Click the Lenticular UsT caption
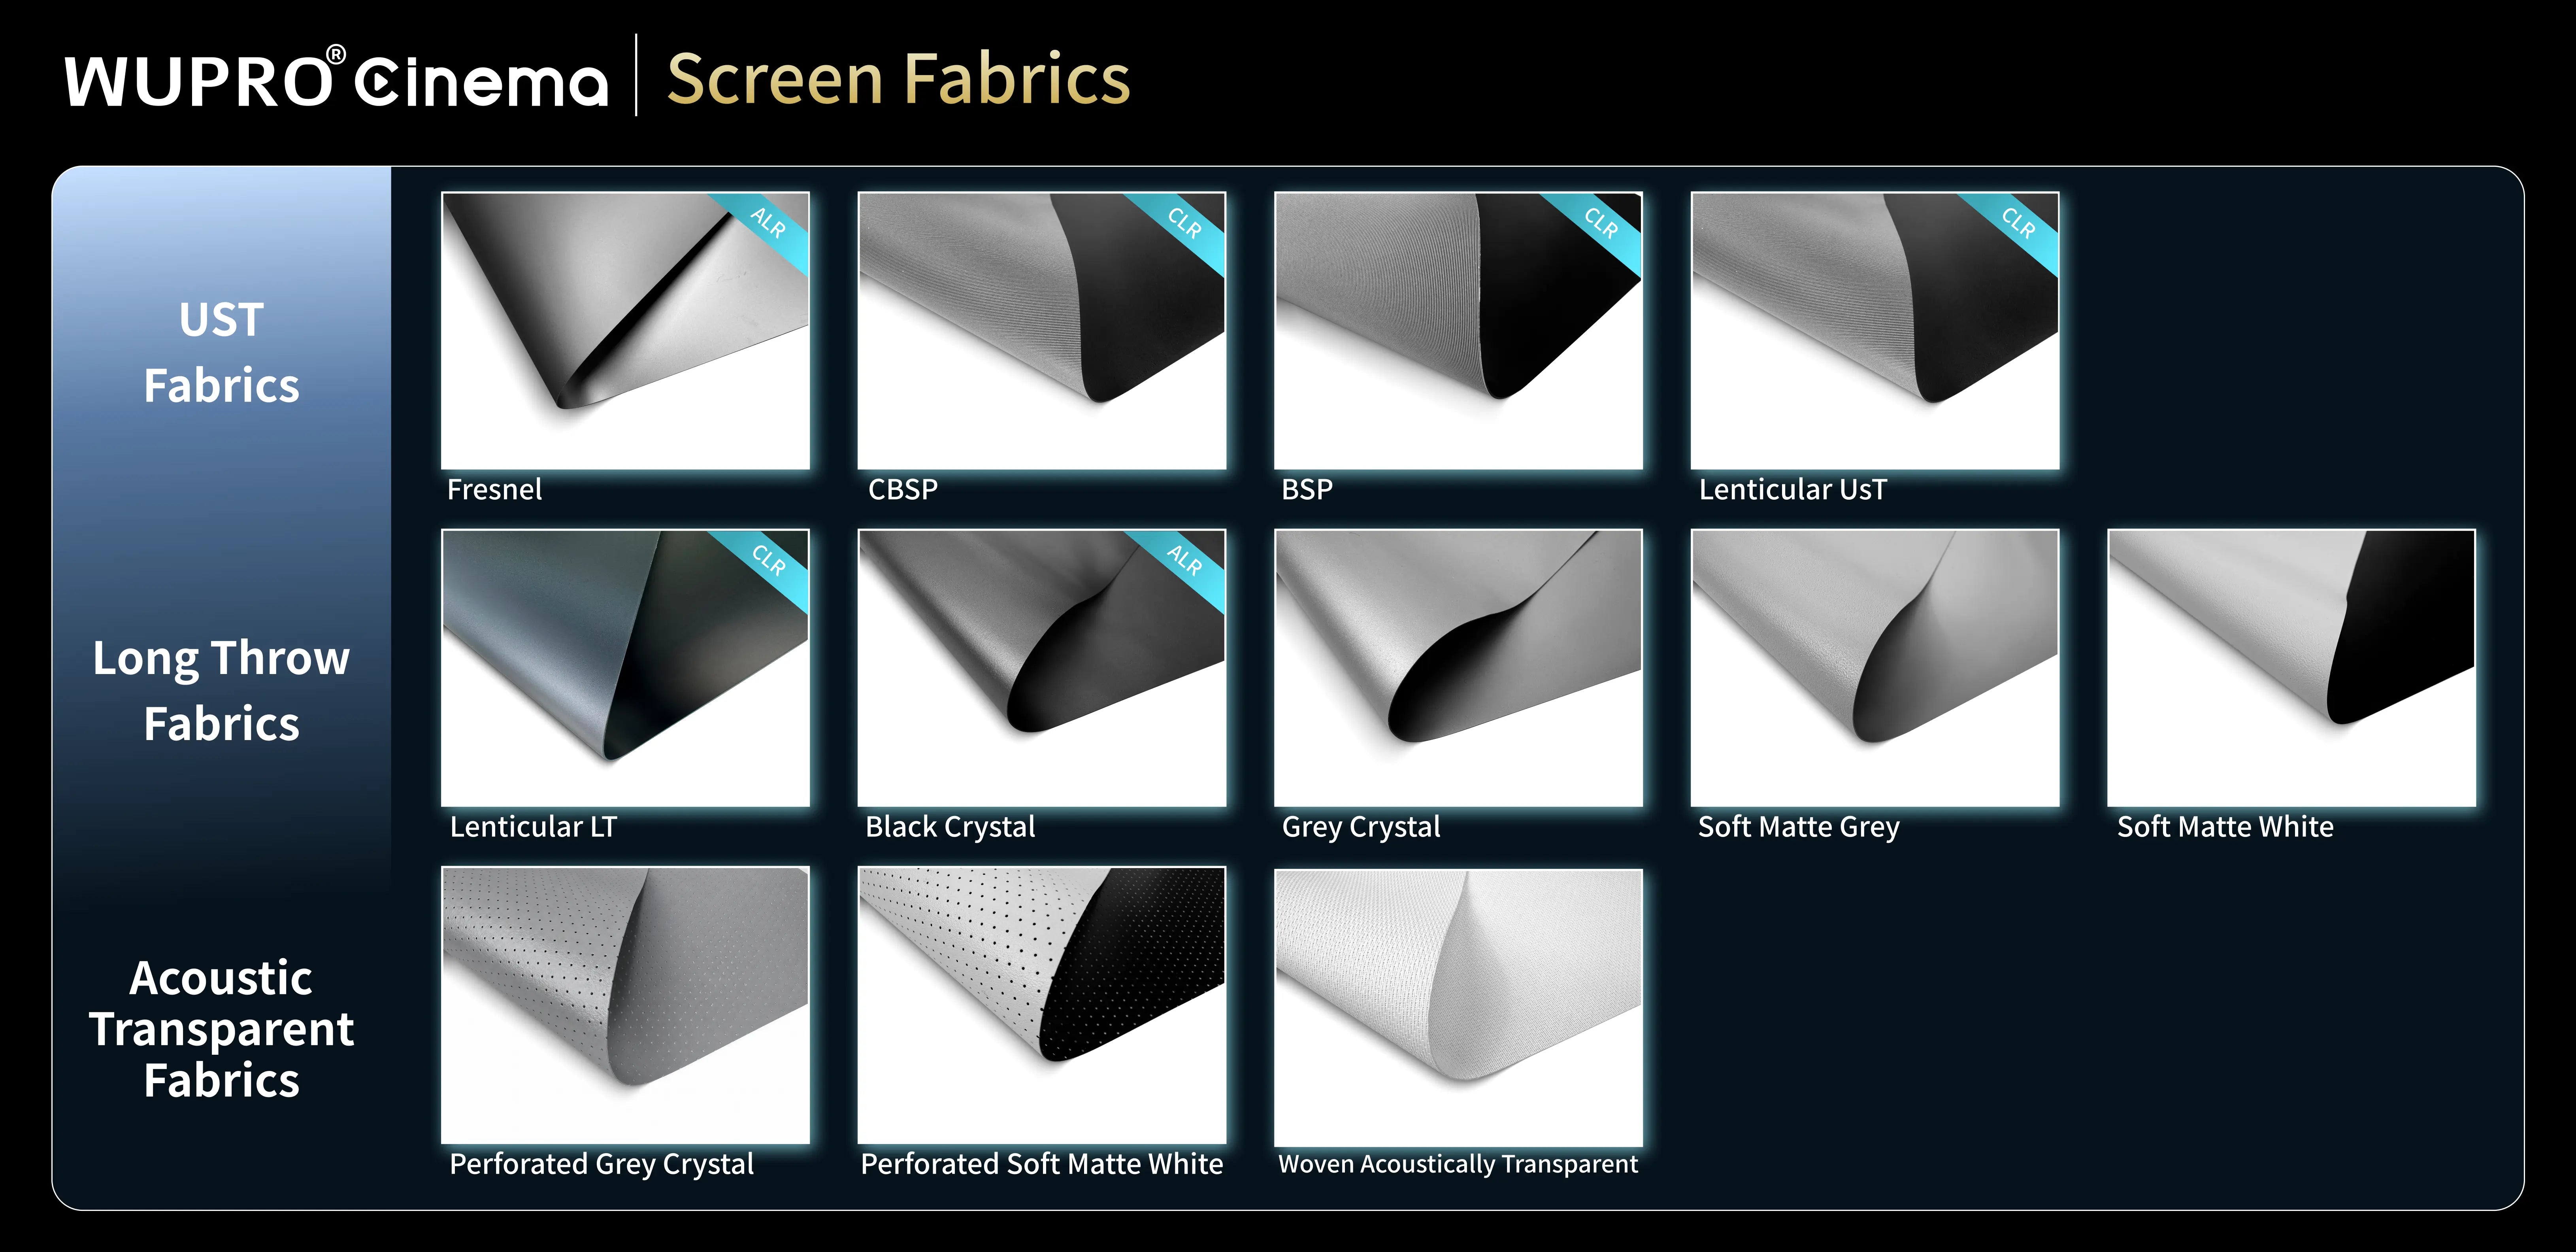The height and width of the screenshot is (1252, 2576). point(1793,489)
